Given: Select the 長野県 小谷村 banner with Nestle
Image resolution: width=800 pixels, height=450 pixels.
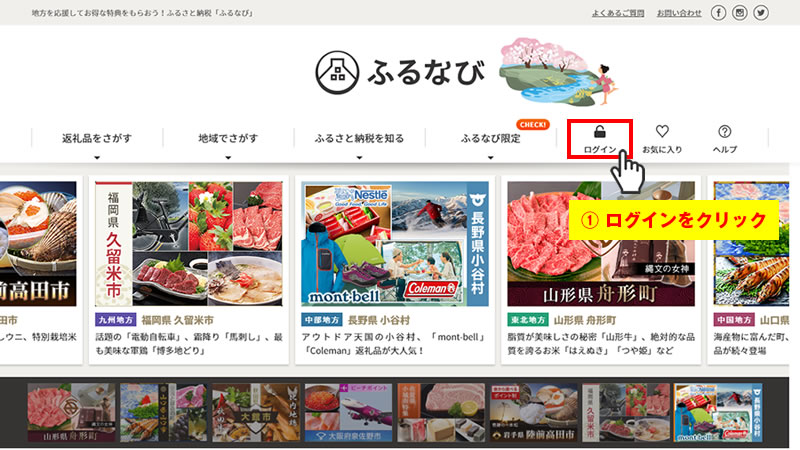Looking at the screenshot, I should [x=395, y=244].
